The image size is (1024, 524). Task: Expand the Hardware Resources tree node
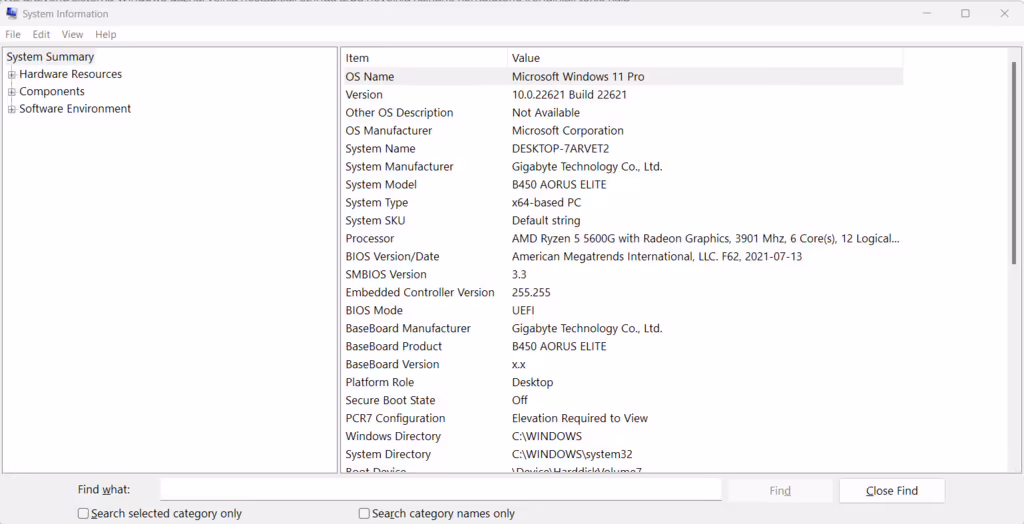tap(11, 75)
